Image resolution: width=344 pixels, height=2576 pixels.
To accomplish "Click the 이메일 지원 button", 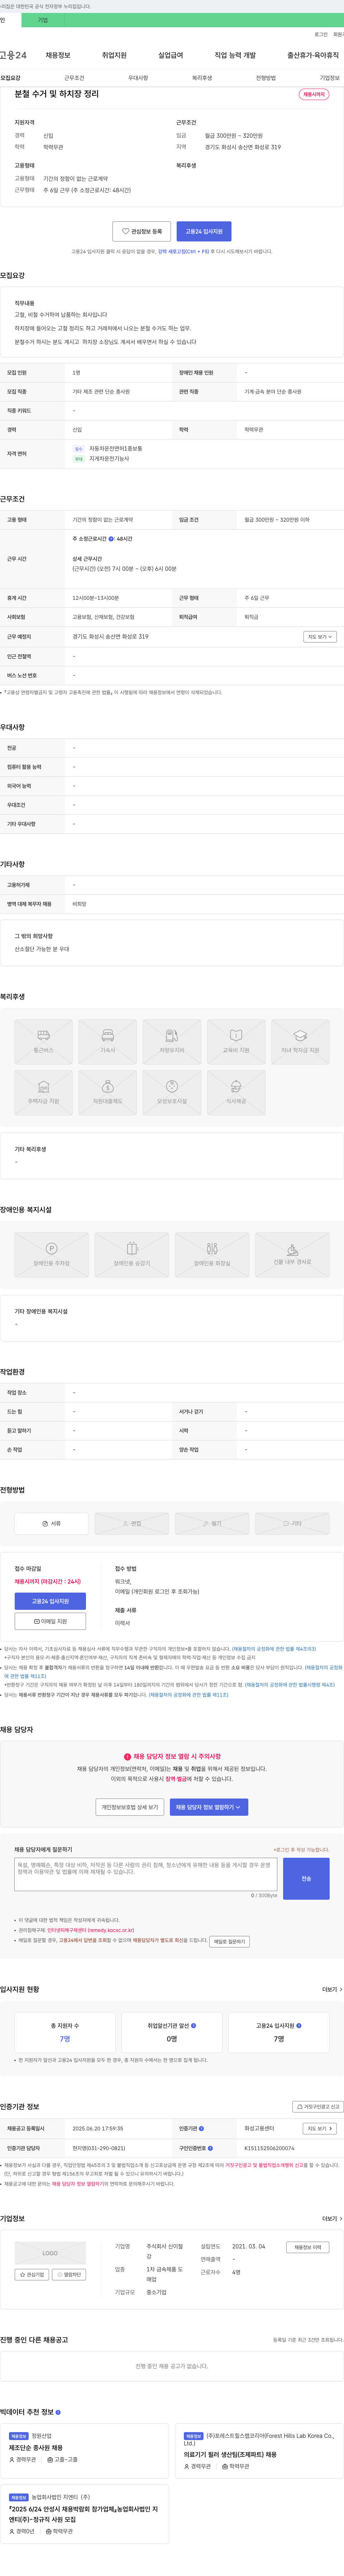I will [x=50, y=1621].
